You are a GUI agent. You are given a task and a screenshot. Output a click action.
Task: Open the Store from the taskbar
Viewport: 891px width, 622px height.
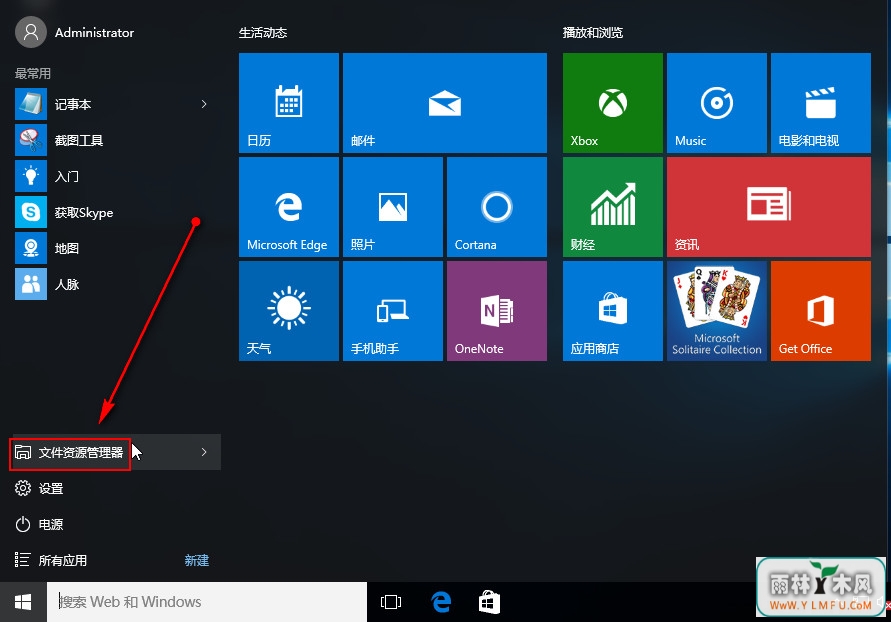coord(489,602)
